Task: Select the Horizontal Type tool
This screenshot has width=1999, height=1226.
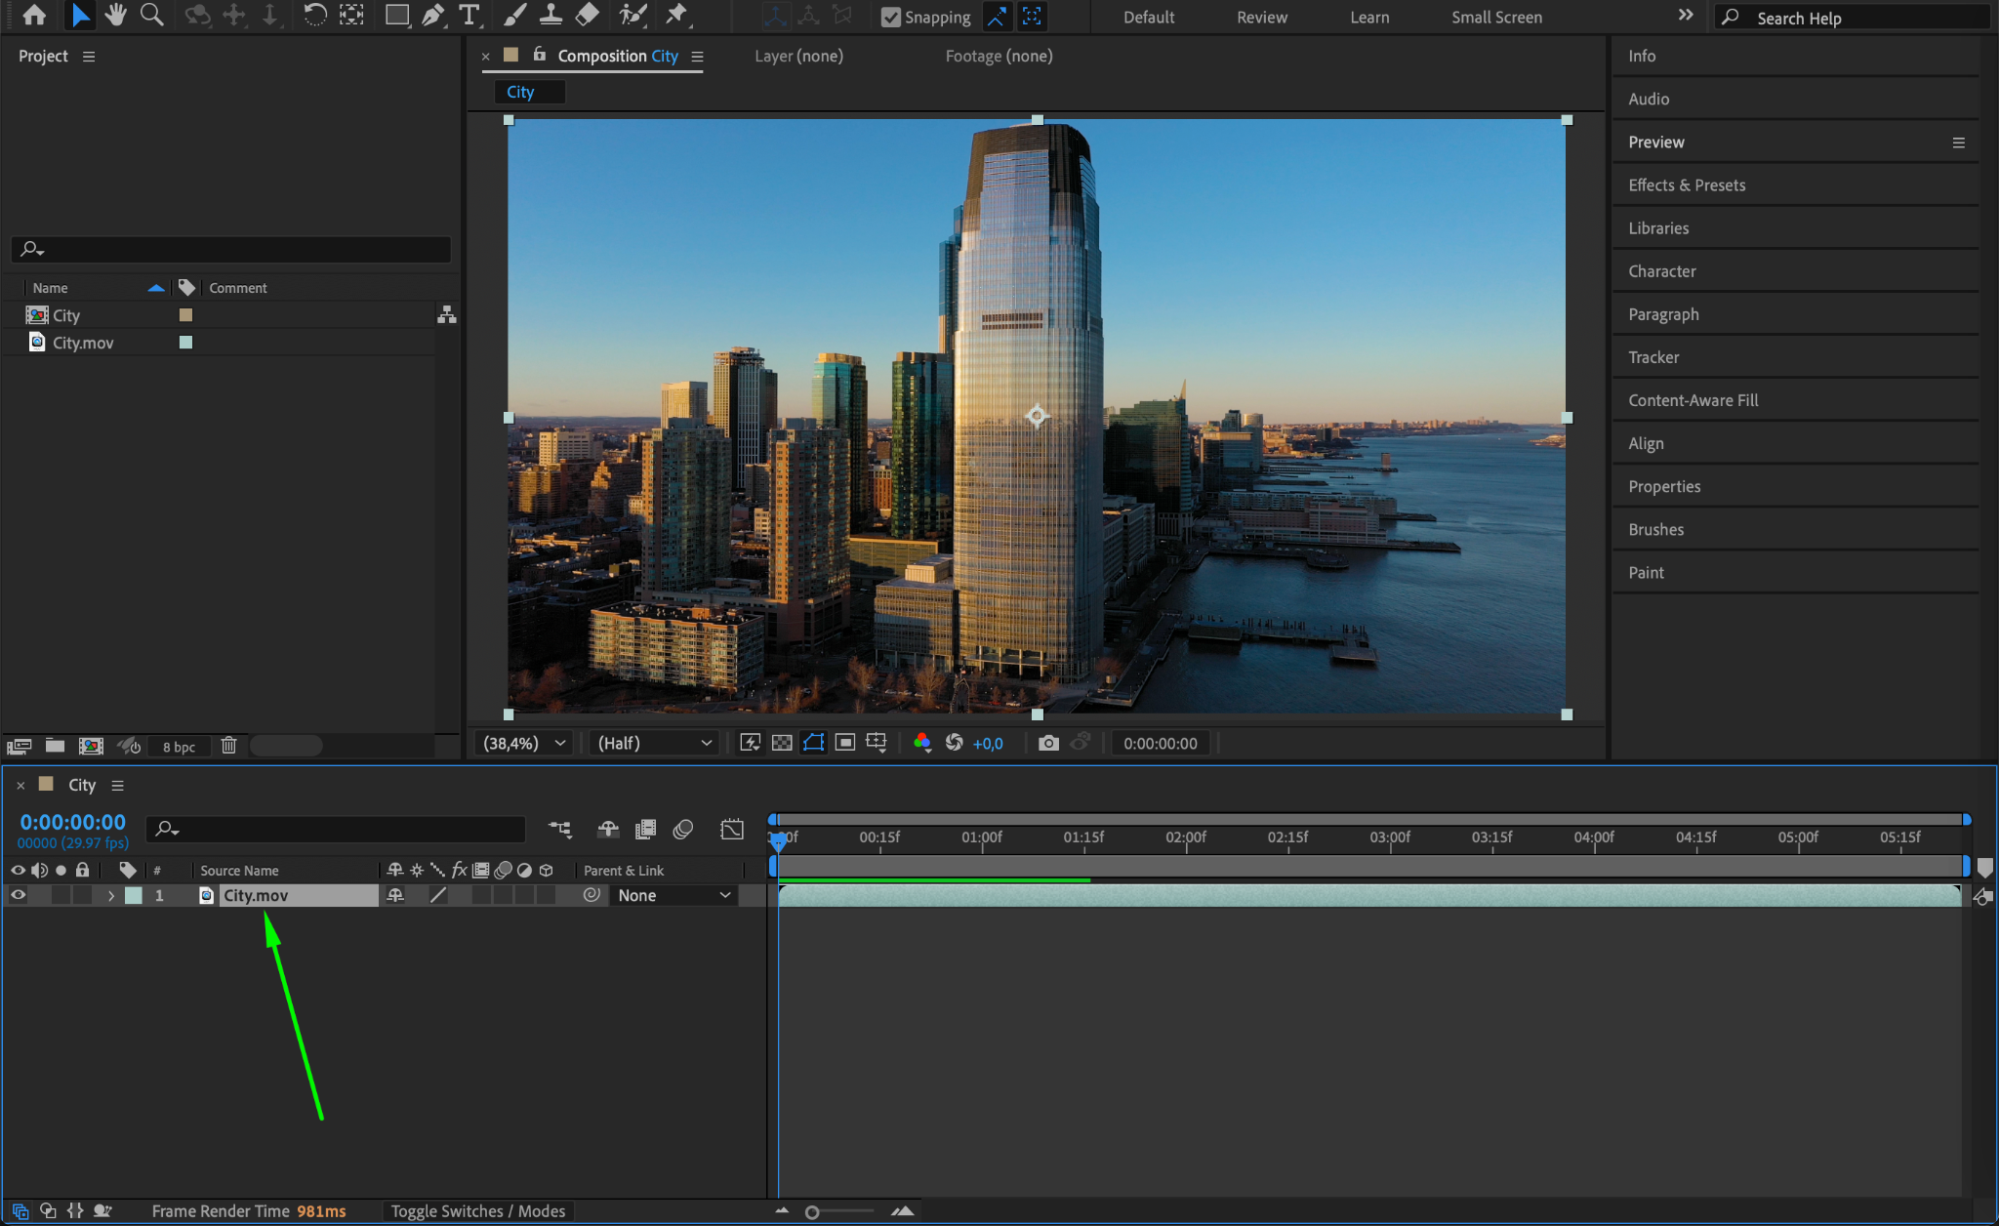Action: [468, 15]
